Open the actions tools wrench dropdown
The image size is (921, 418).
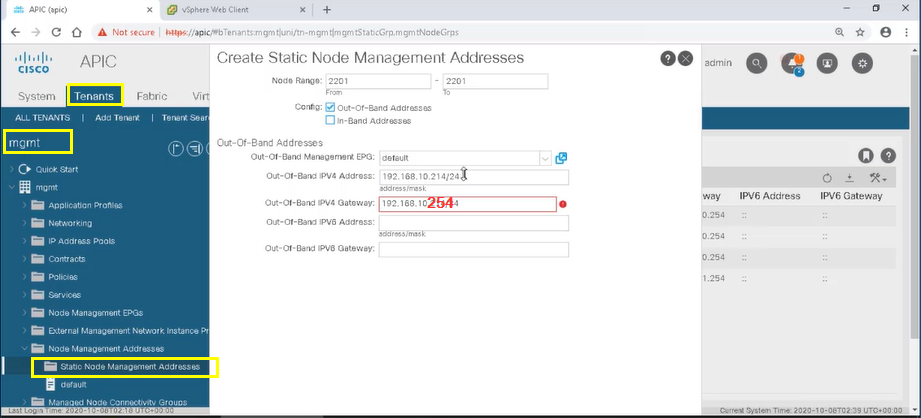tap(878, 178)
